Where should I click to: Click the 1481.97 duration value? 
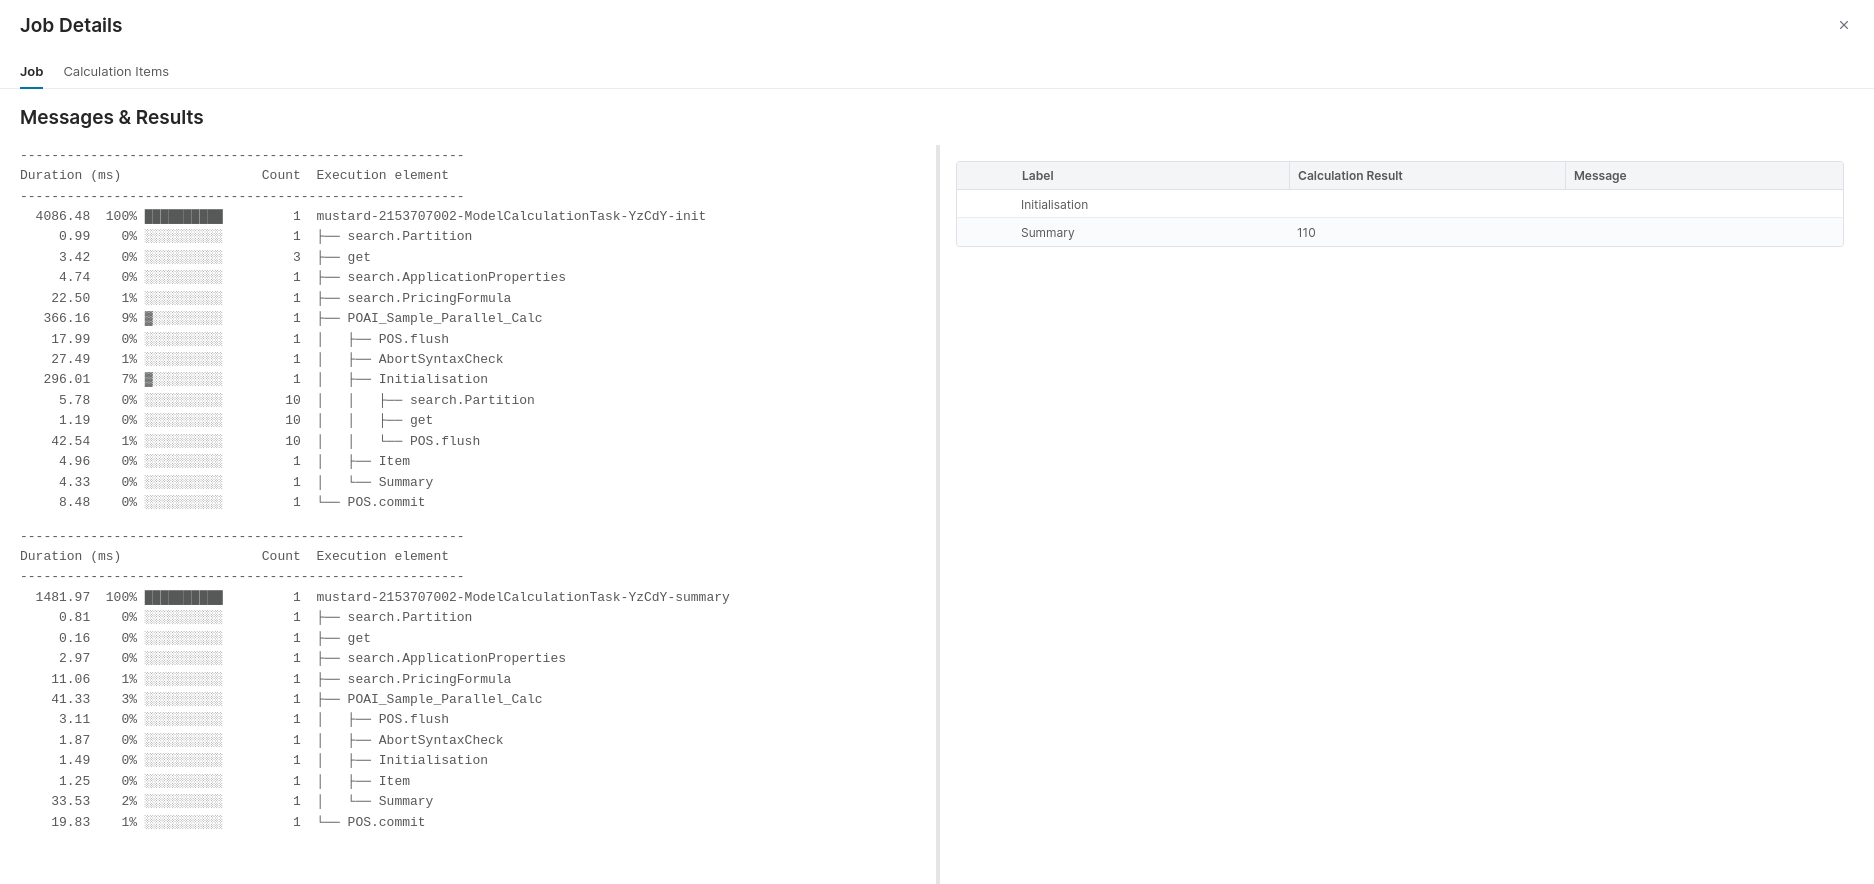pyautogui.click(x=62, y=597)
